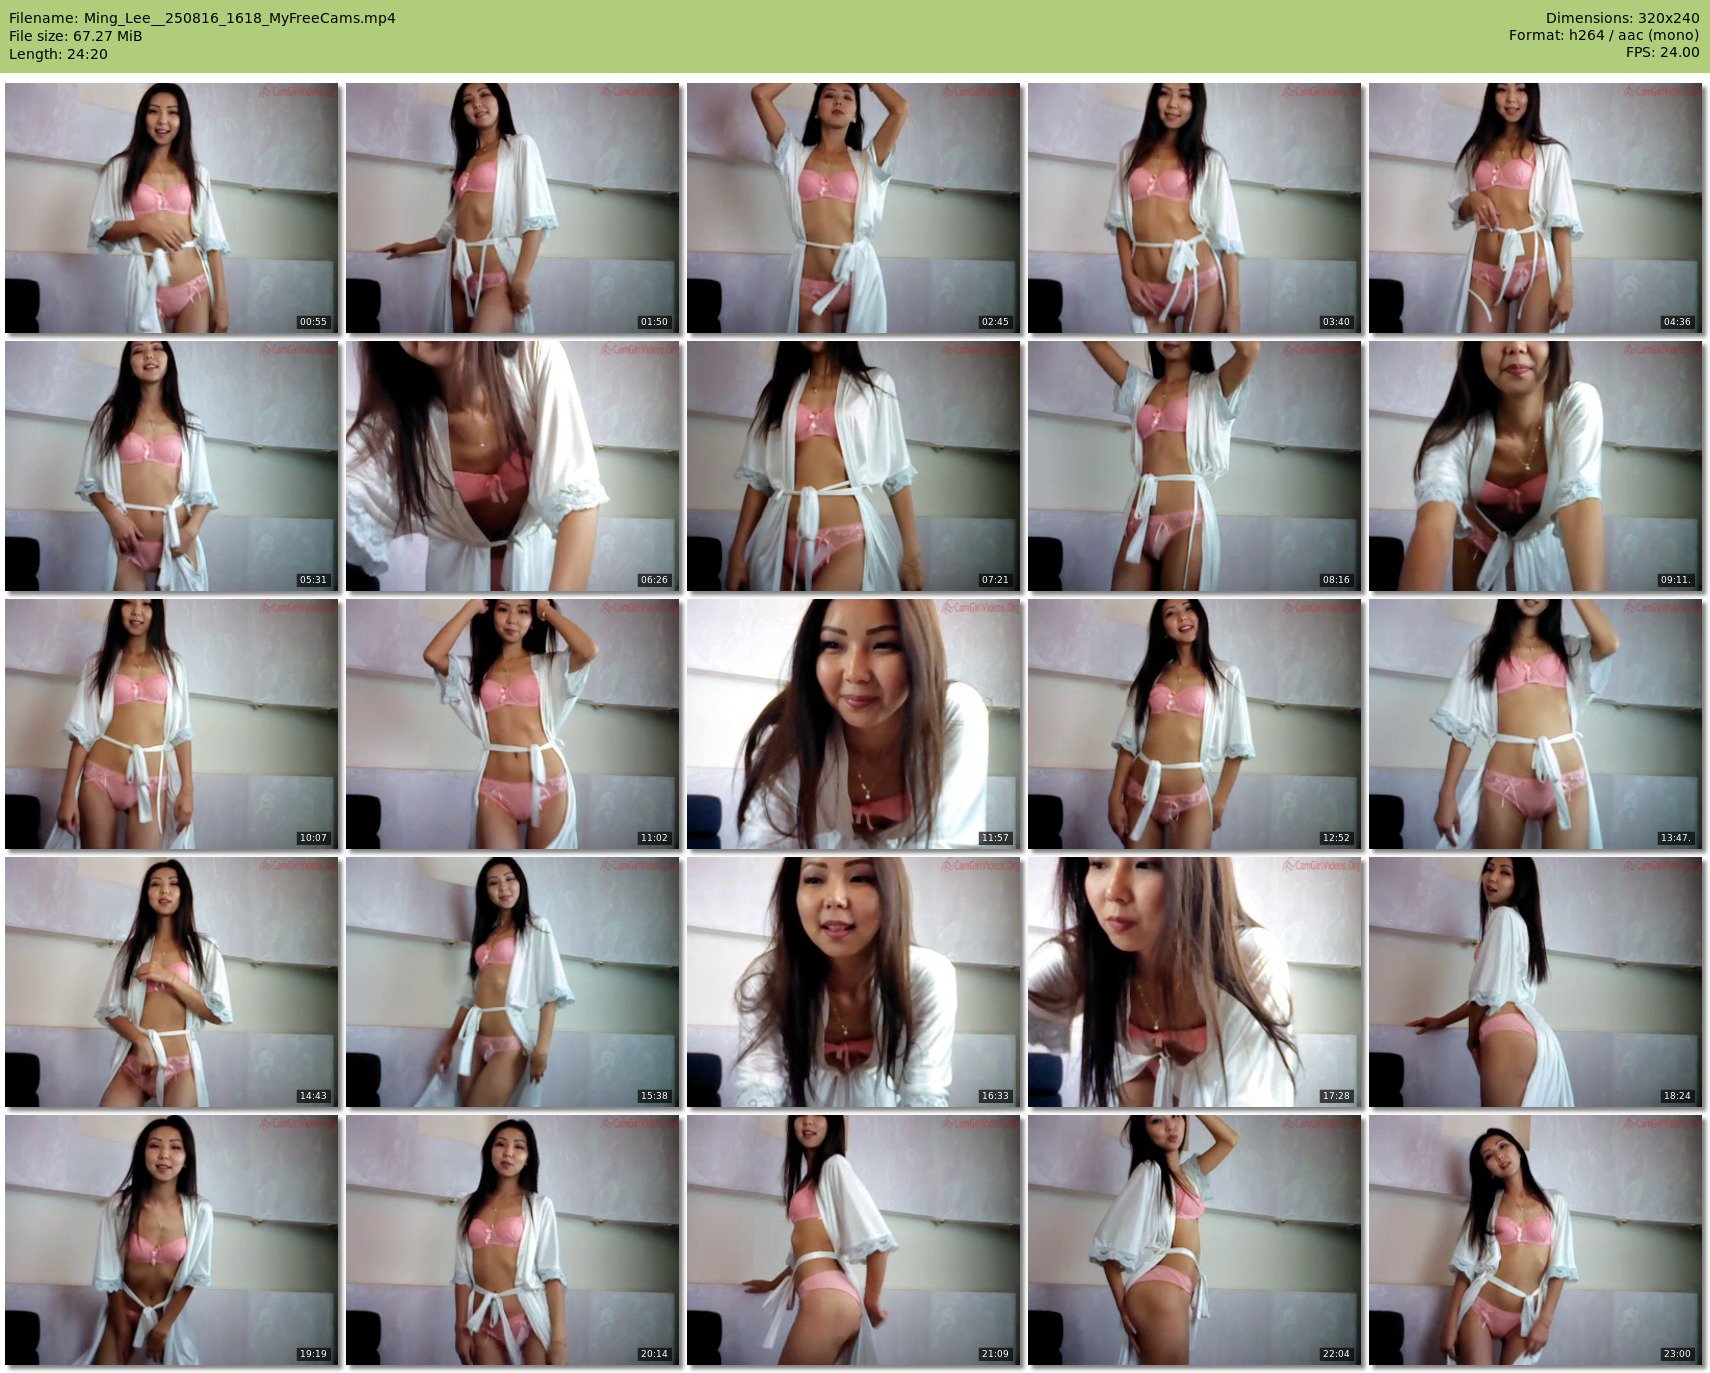
Task: Open the 18:24 thumbnail
Action: click(1536, 982)
